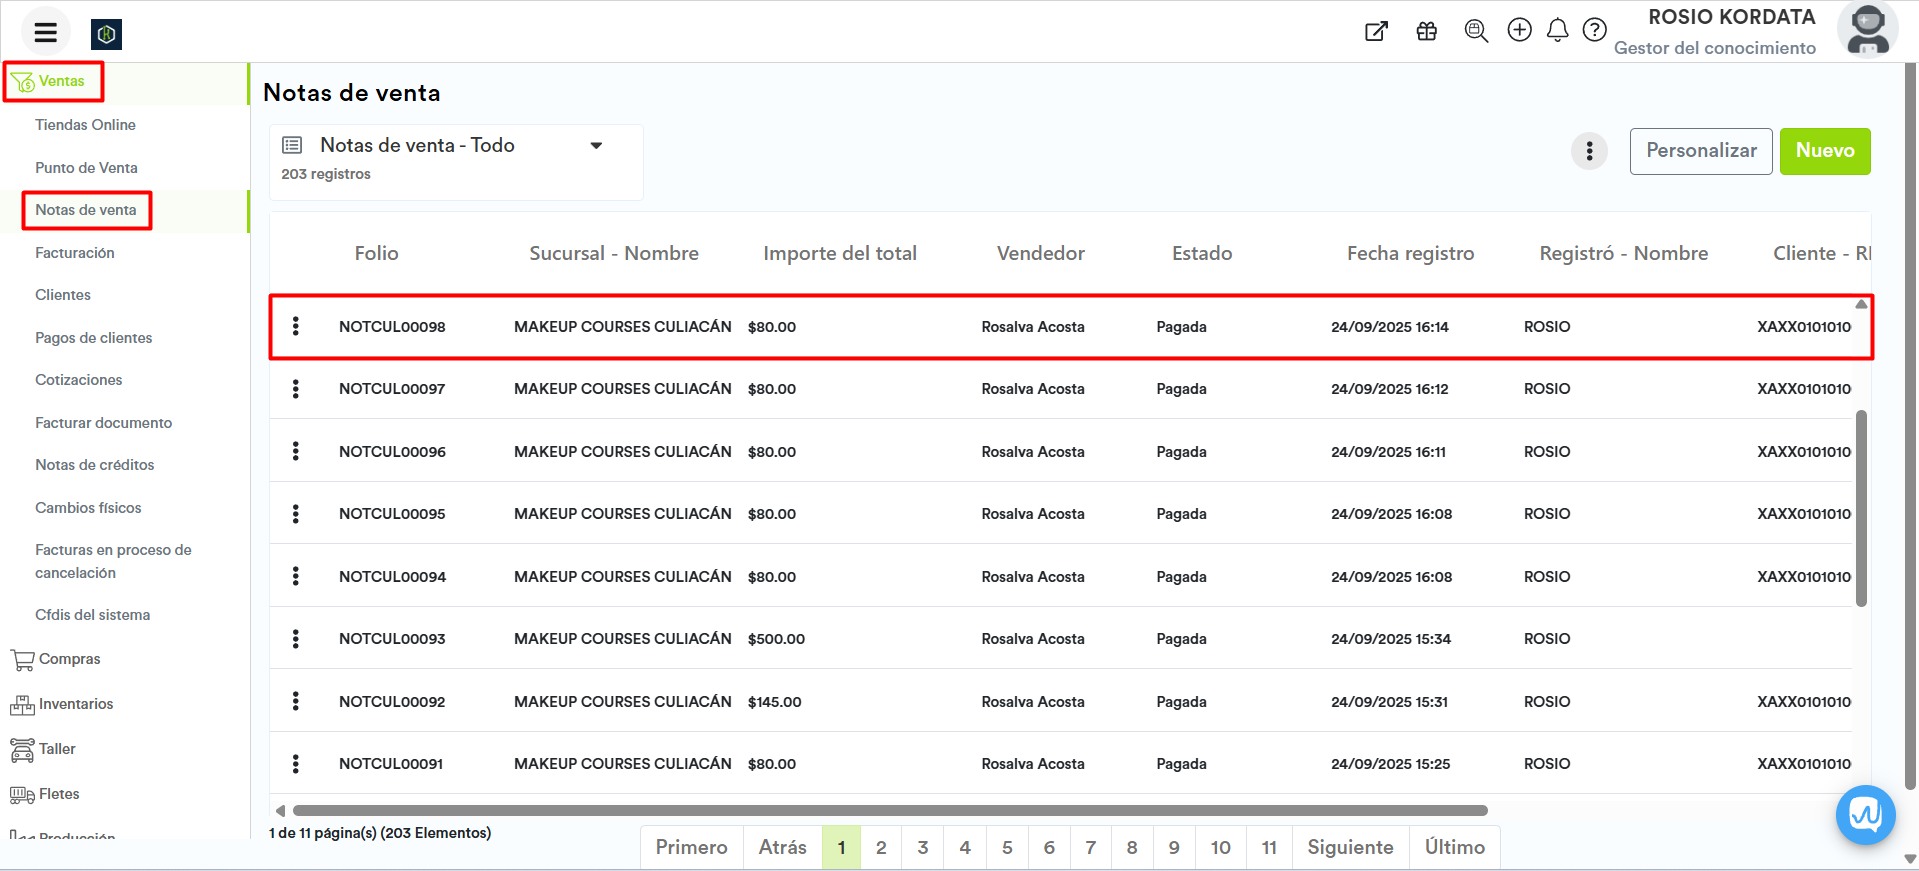Expand the Inventarios module
1919x871 pixels.
click(75, 704)
